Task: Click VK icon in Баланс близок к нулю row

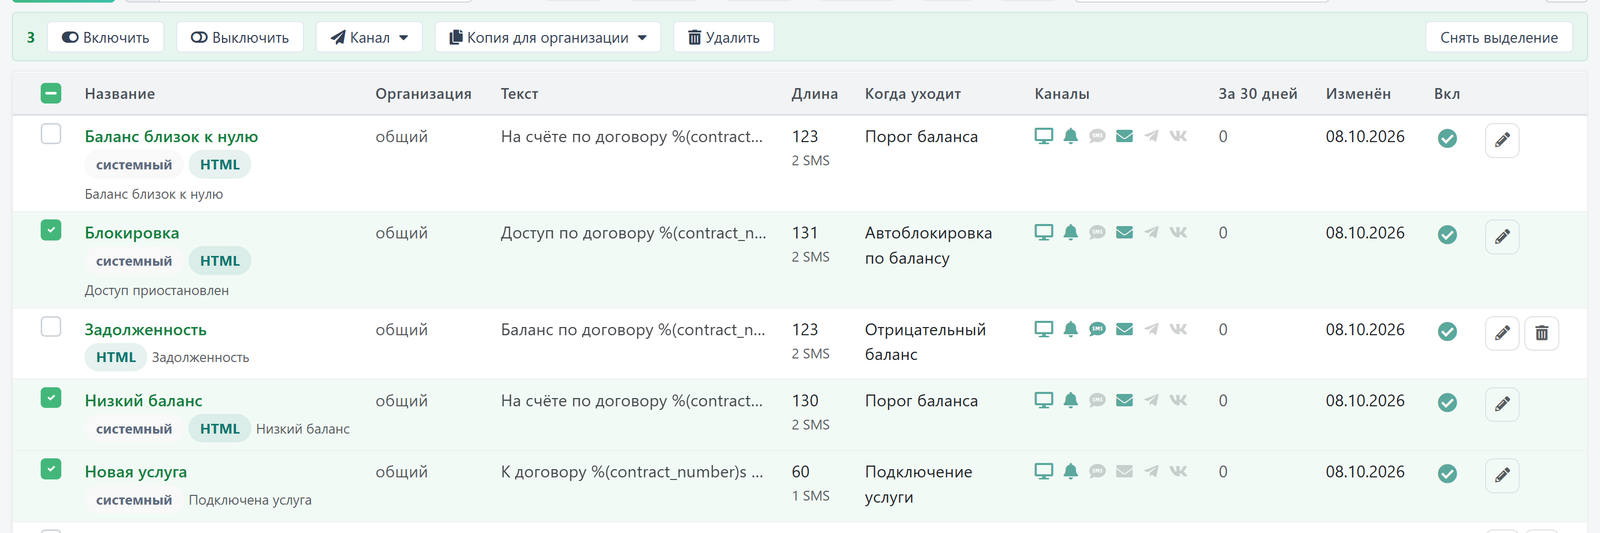Action: (1178, 136)
